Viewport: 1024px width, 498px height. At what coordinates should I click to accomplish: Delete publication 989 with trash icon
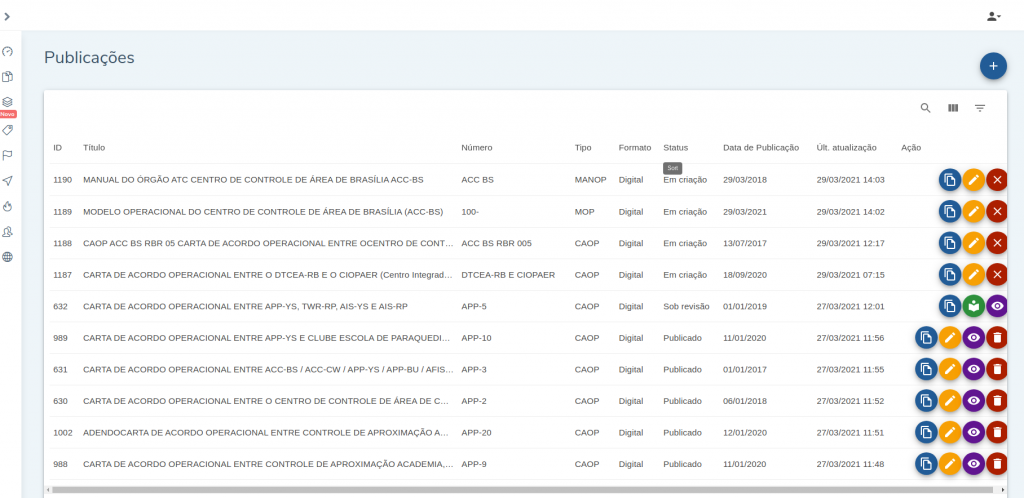pos(997,337)
